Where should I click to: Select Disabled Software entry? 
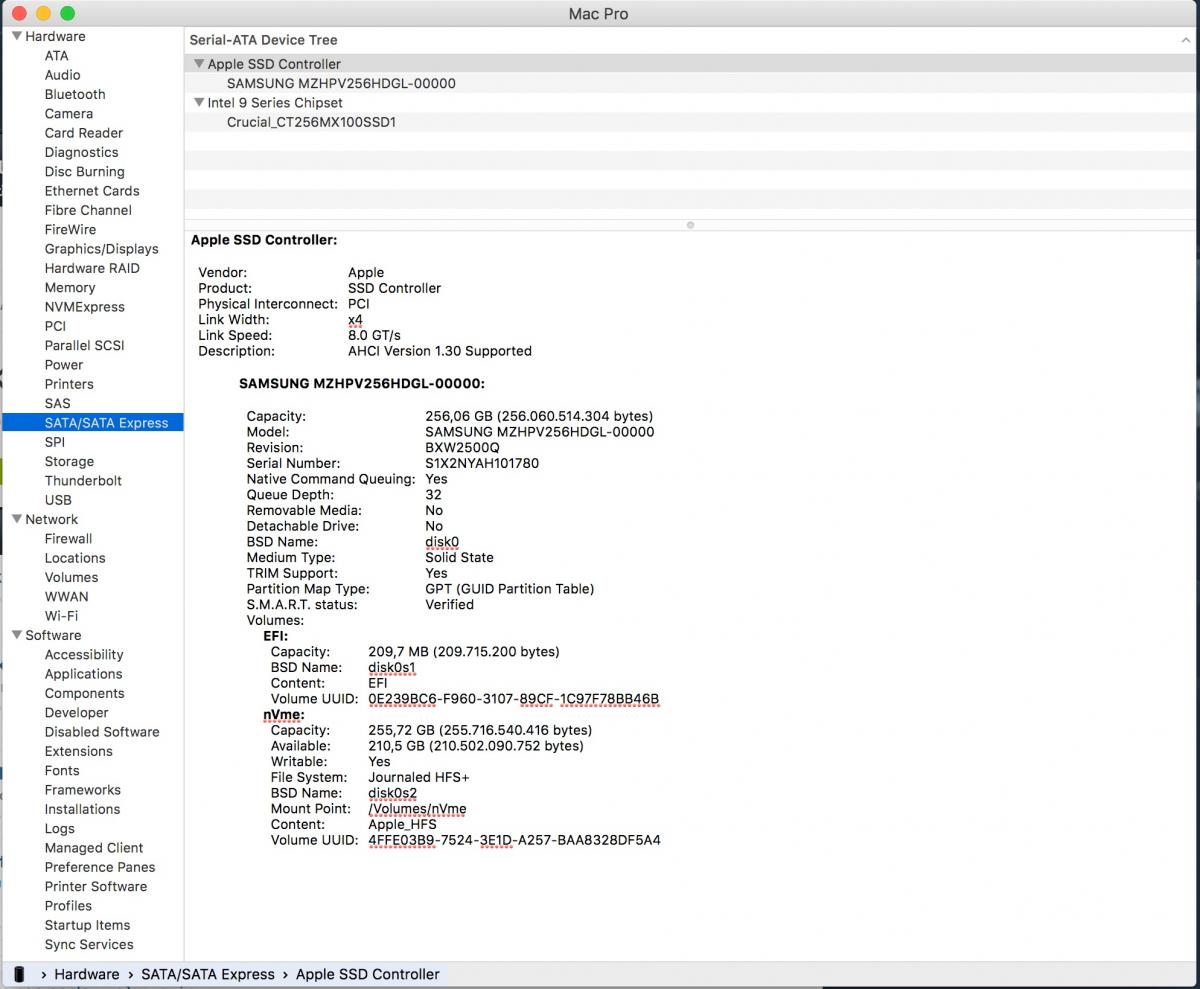[x=102, y=732]
